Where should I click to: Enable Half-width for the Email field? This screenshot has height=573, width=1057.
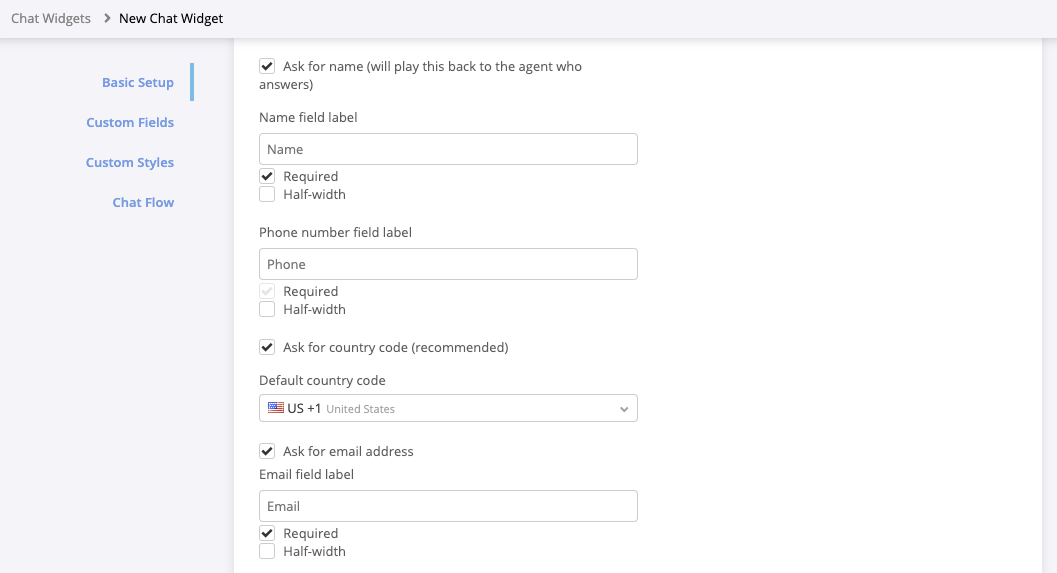point(267,551)
